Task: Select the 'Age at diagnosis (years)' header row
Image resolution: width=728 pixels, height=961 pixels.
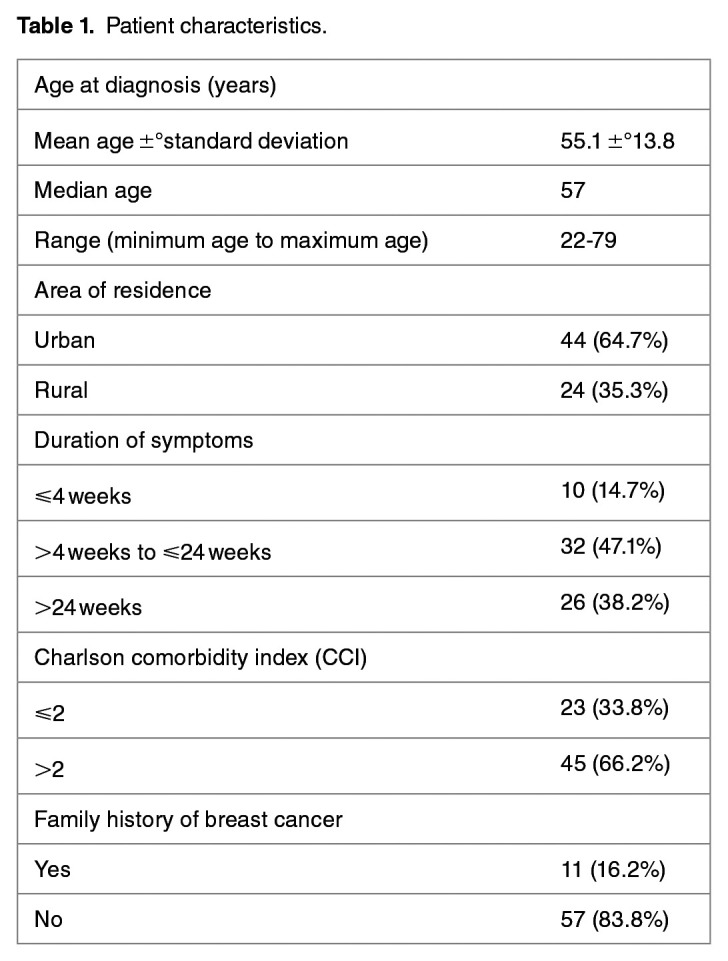Action: pos(155,85)
